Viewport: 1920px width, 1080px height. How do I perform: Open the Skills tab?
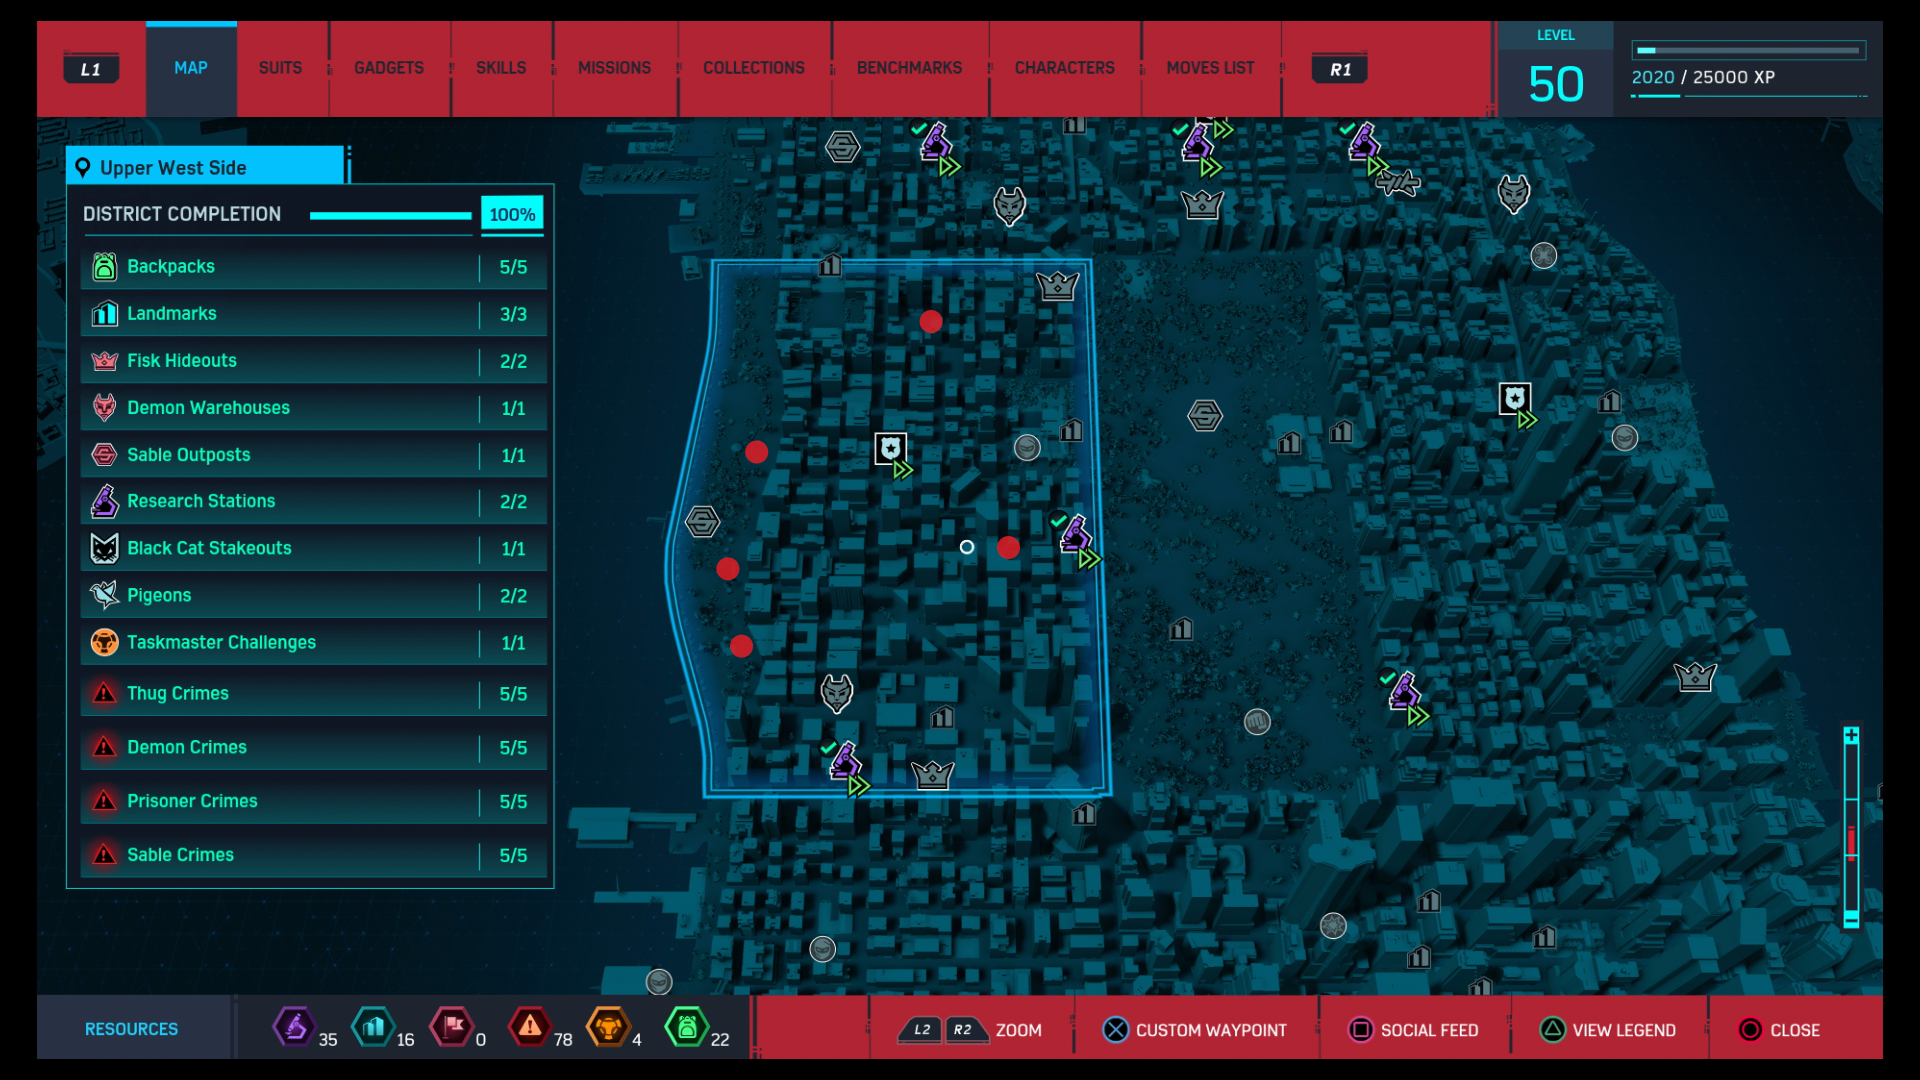click(500, 68)
